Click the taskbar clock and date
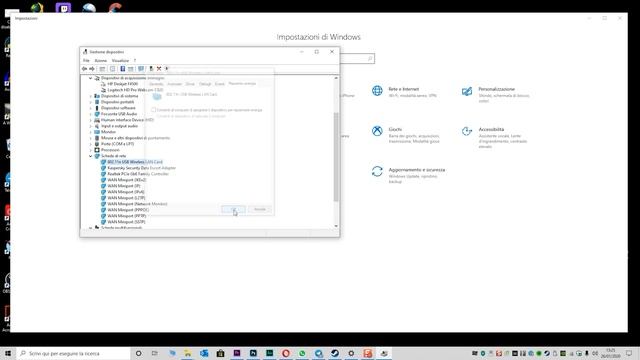Image resolution: width=640 pixels, height=360 pixels. point(611,353)
